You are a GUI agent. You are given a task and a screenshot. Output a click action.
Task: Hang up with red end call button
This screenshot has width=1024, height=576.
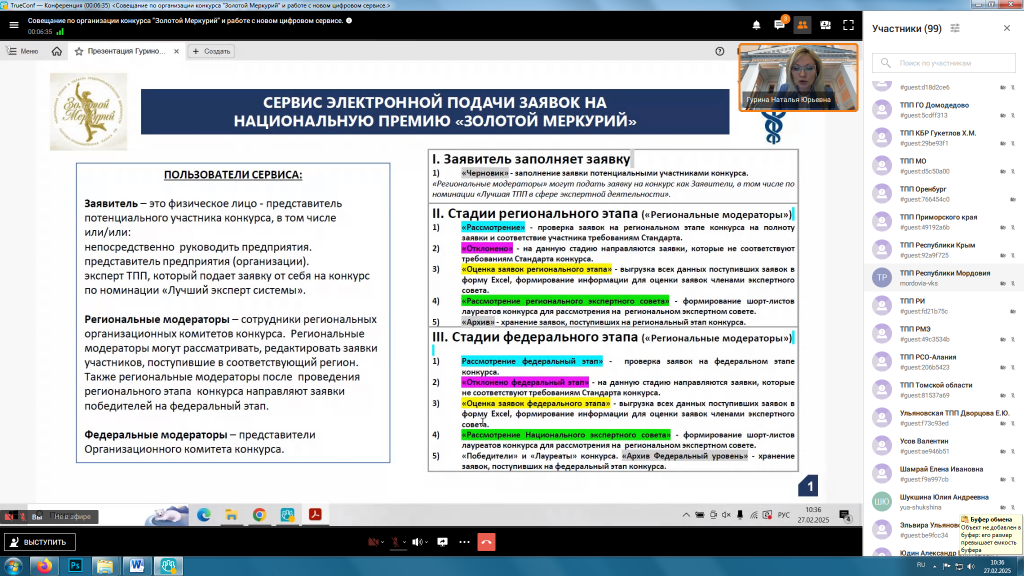pos(486,541)
